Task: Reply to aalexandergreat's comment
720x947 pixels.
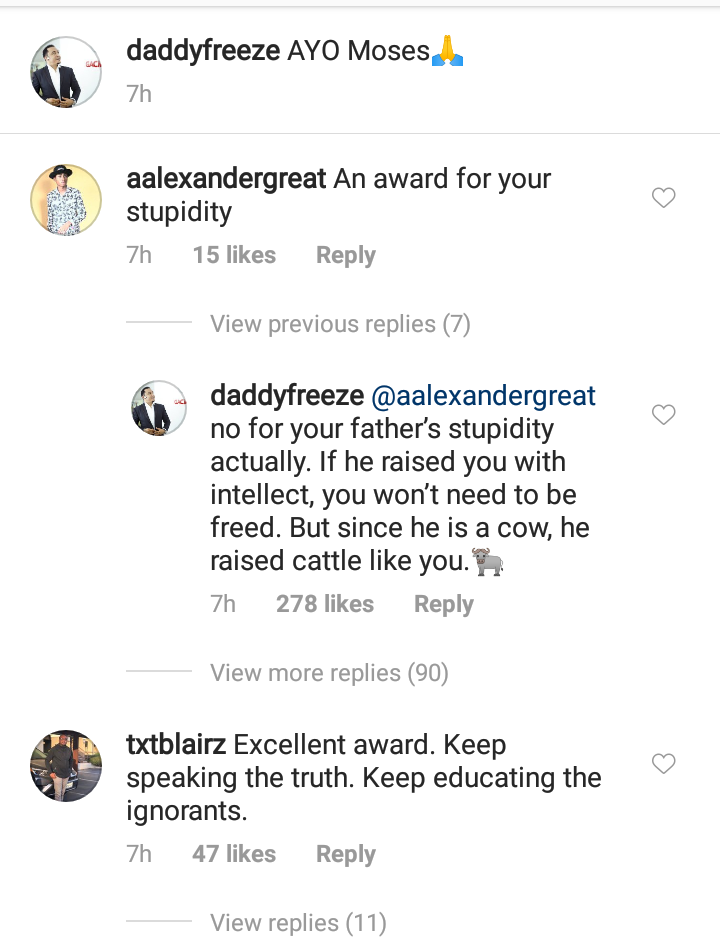Action: [346, 255]
